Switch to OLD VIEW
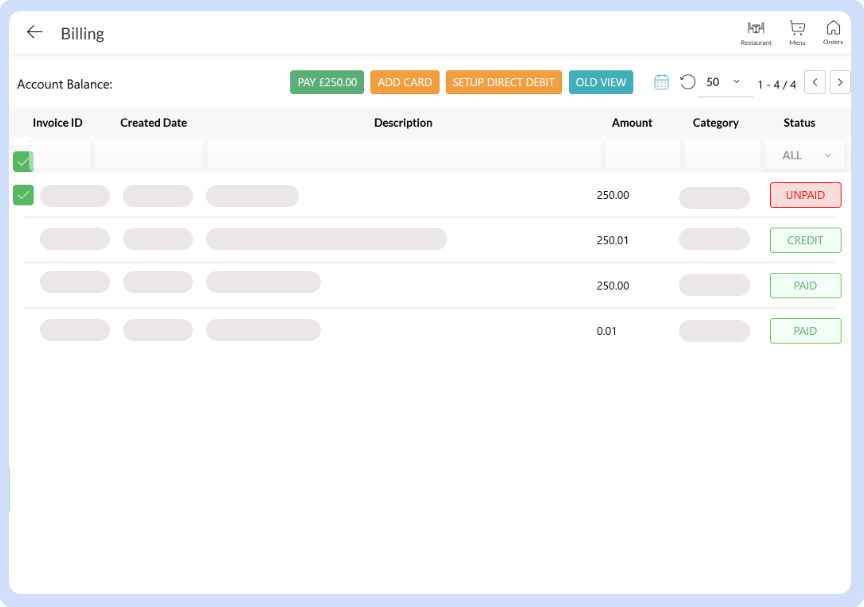 [601, 82]
